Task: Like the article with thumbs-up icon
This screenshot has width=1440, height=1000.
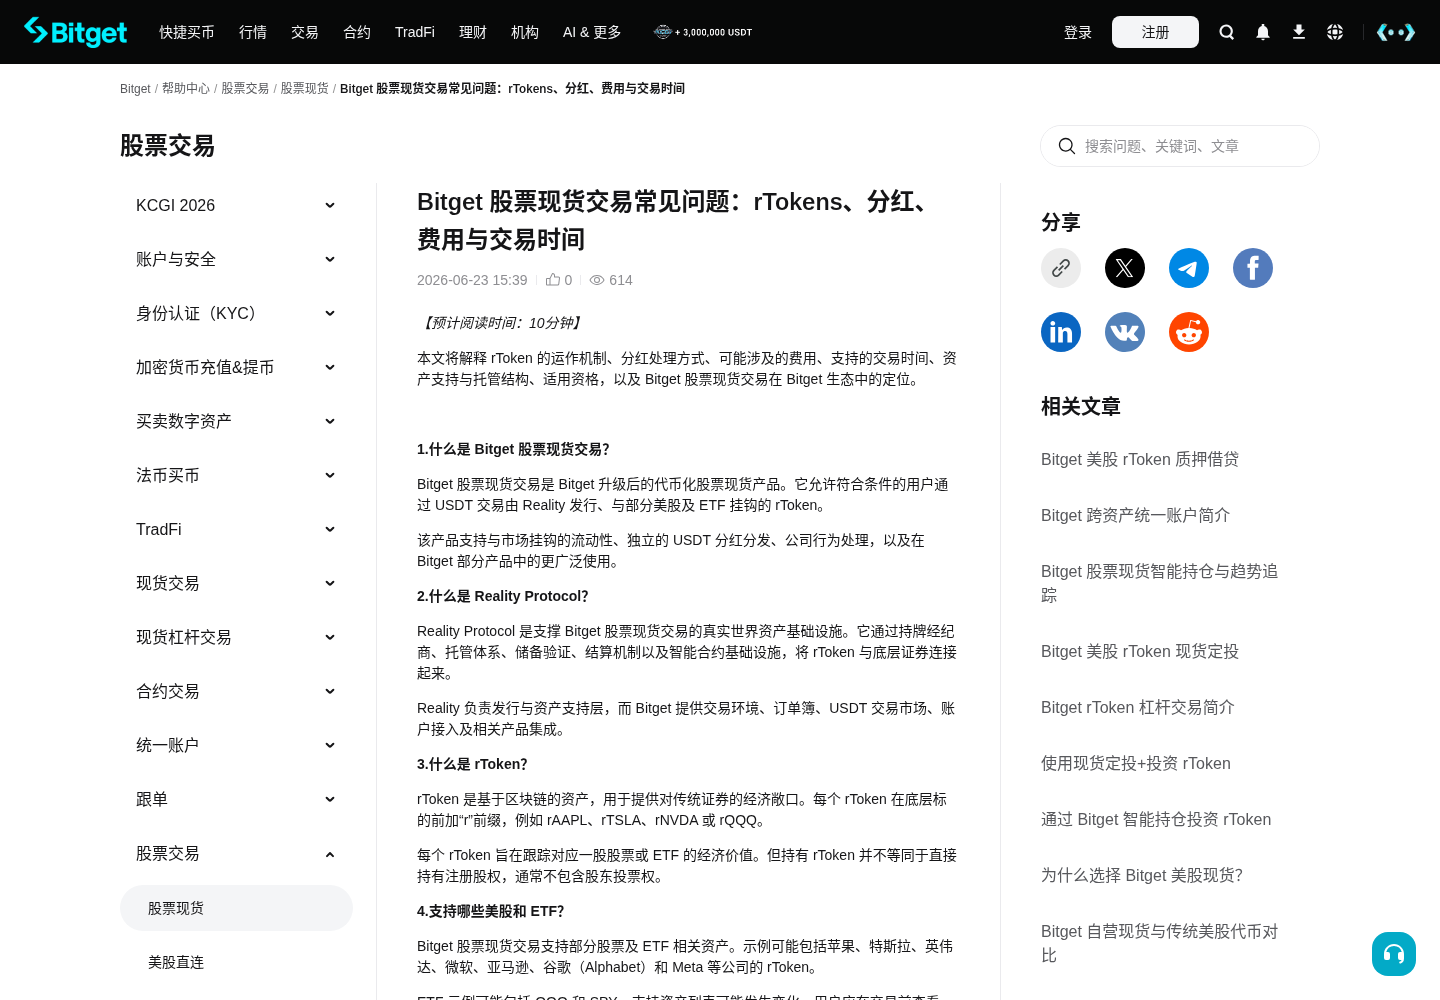Action: pos(553,280)
